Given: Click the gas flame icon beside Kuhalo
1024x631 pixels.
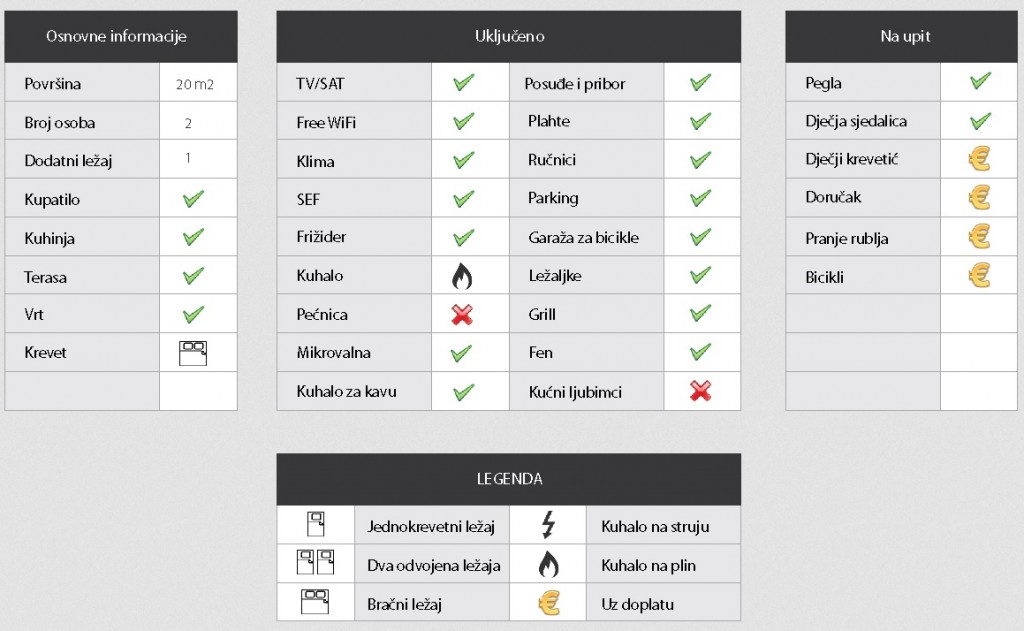Looking at the screenshot, I should point(462,276).
